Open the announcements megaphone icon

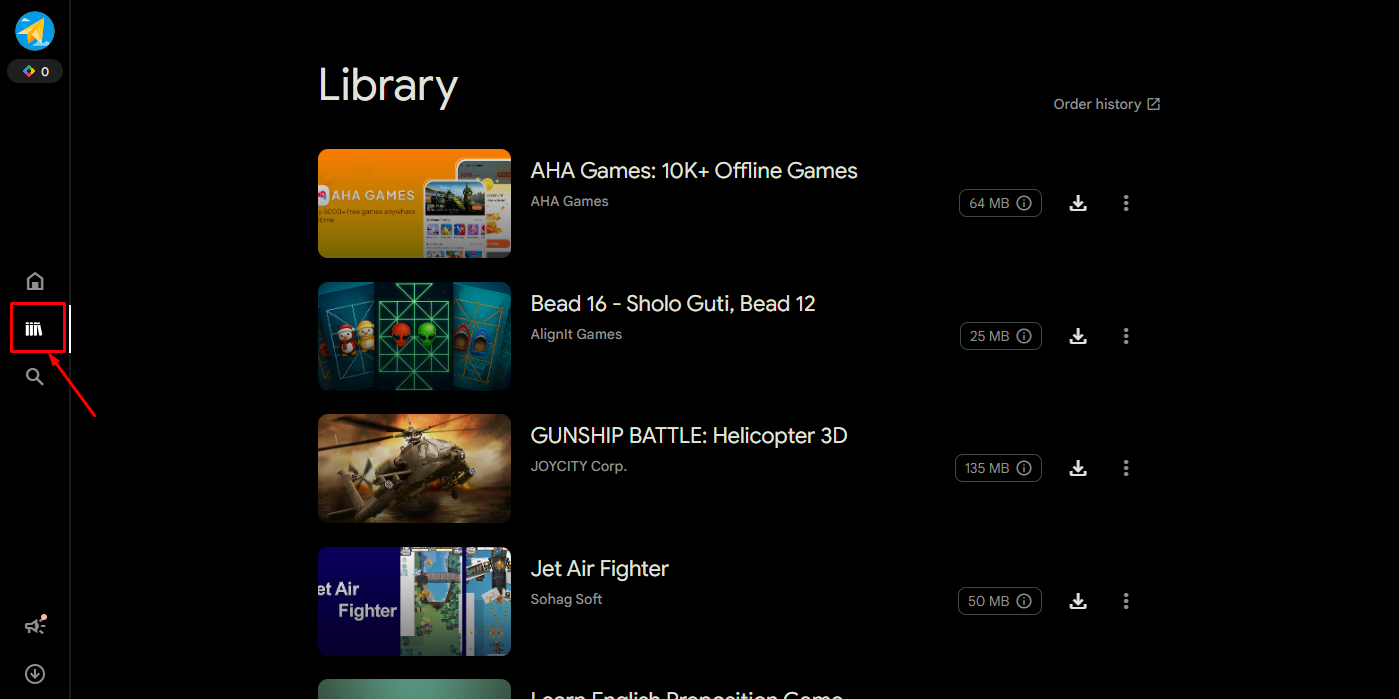tap(35, 626)
